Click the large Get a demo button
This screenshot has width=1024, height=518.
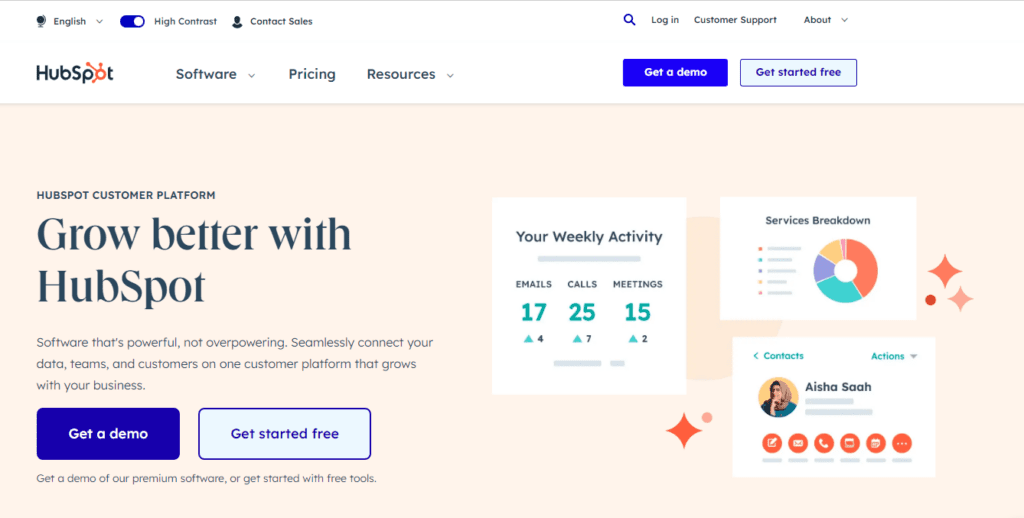coord(108,434)
